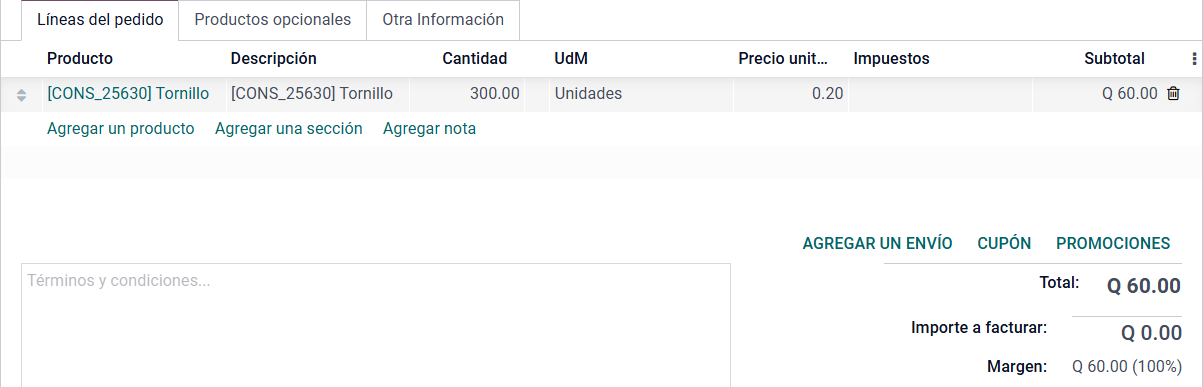This screenshot has height=387, width=1203.
Task: Open the [CONS_25630] Tornillo product link
Action: point(128,94)
